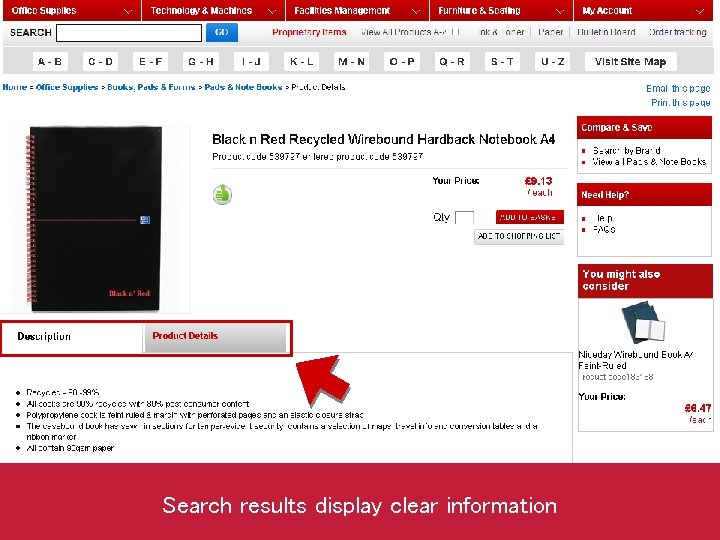Click the £9.13 price text
The height and width of the screenshot is (540, 720).
coord(539,181)
